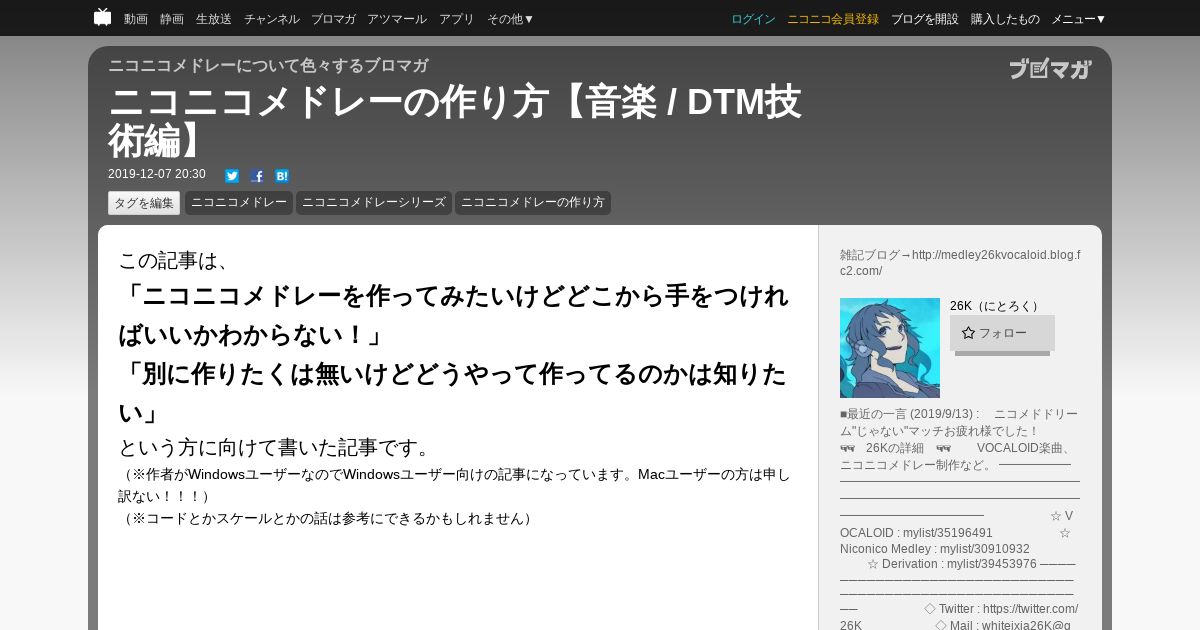Open 購入したもの link
The width and height of the screenshot is (1200, 630).
pyautogui.click(x=1005, y=19)
